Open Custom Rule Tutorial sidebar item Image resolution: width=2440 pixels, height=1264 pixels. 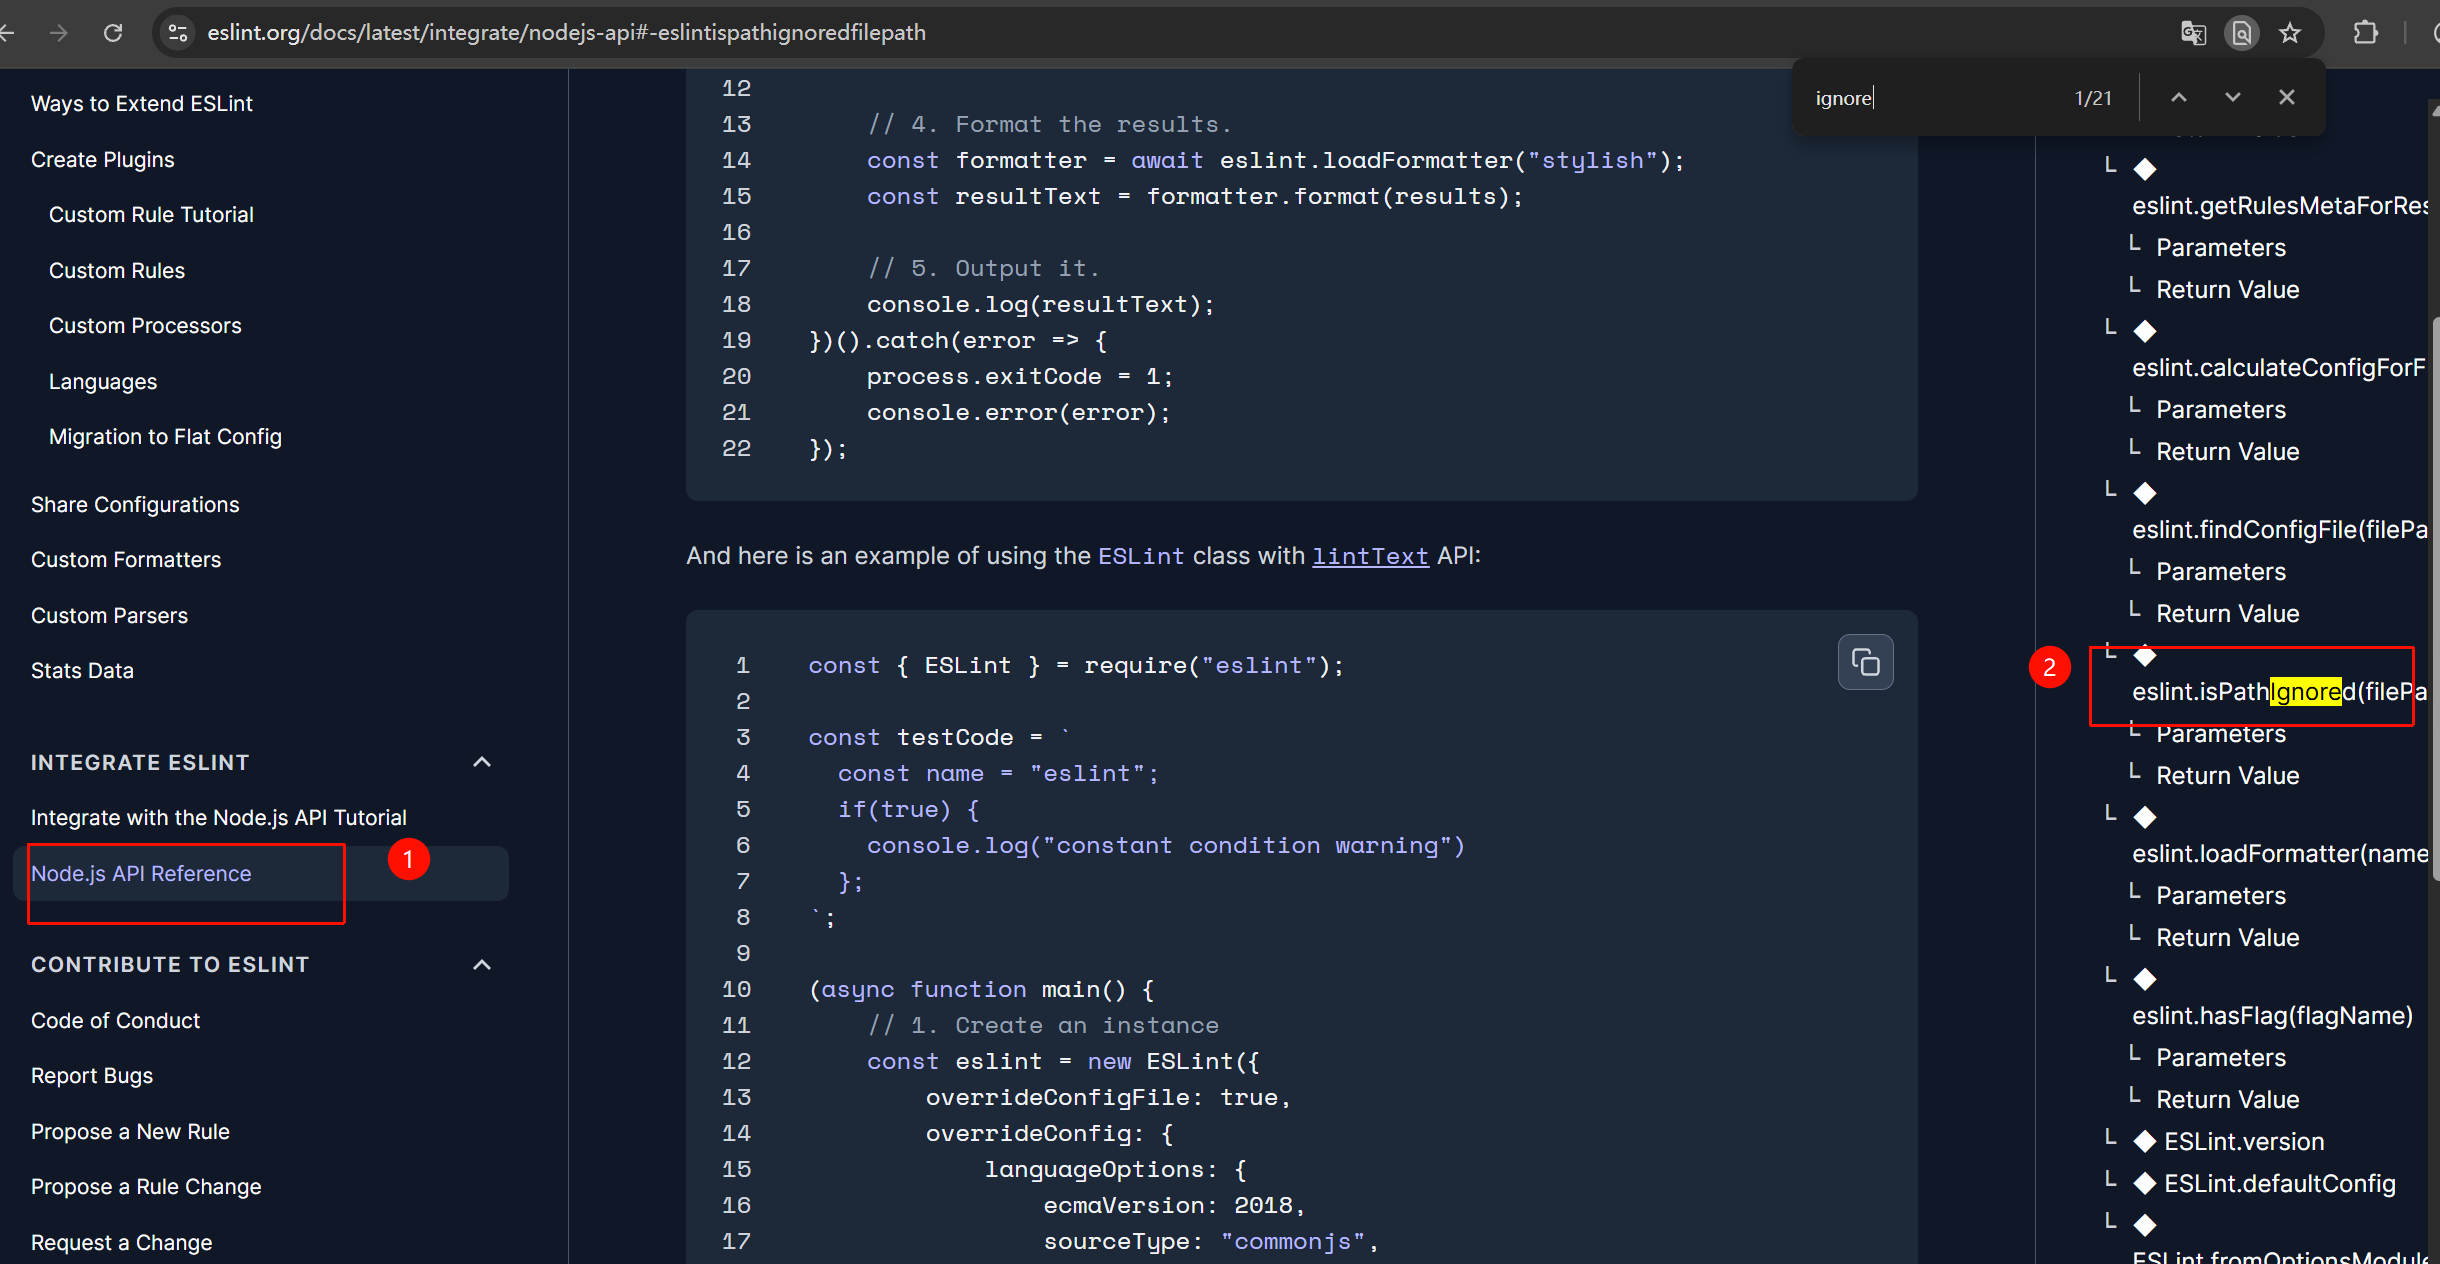coord(151,214)
